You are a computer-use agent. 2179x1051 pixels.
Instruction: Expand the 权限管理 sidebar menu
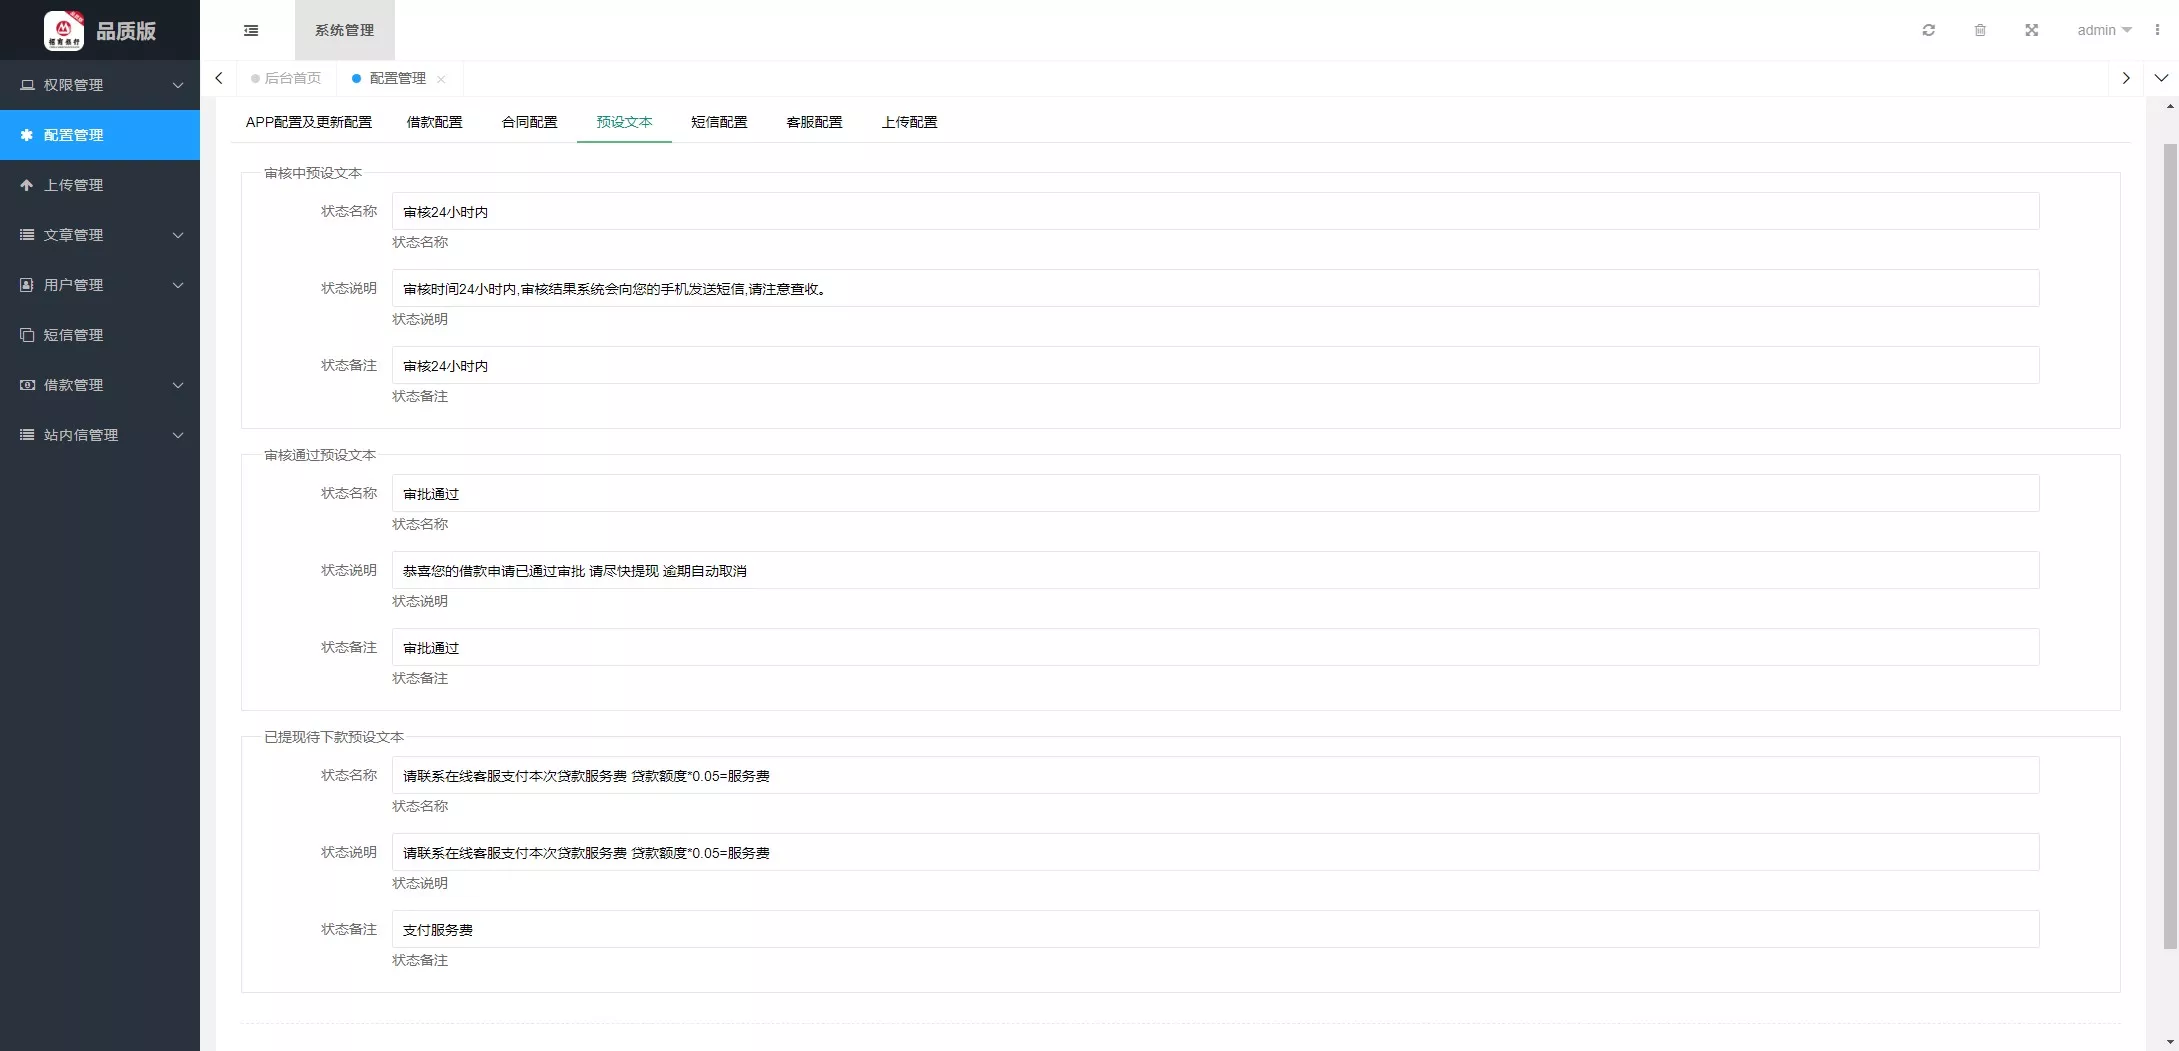[x=100, y=85]
